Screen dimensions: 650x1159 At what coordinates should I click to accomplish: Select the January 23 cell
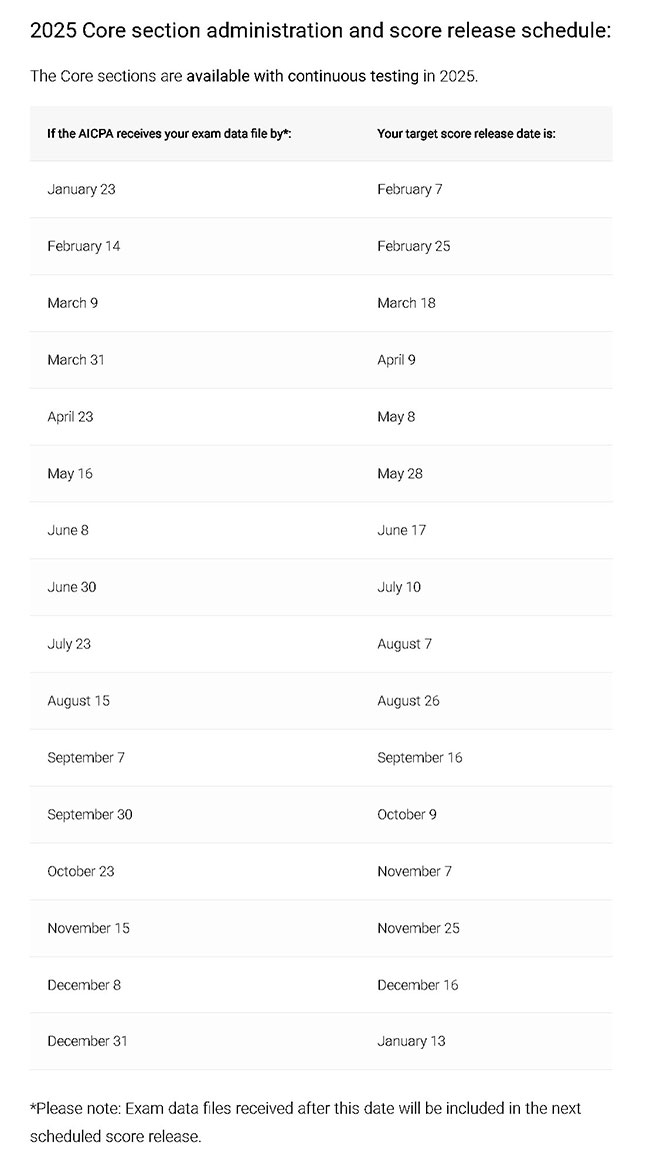pyautogui.click(x=81, y=189)
